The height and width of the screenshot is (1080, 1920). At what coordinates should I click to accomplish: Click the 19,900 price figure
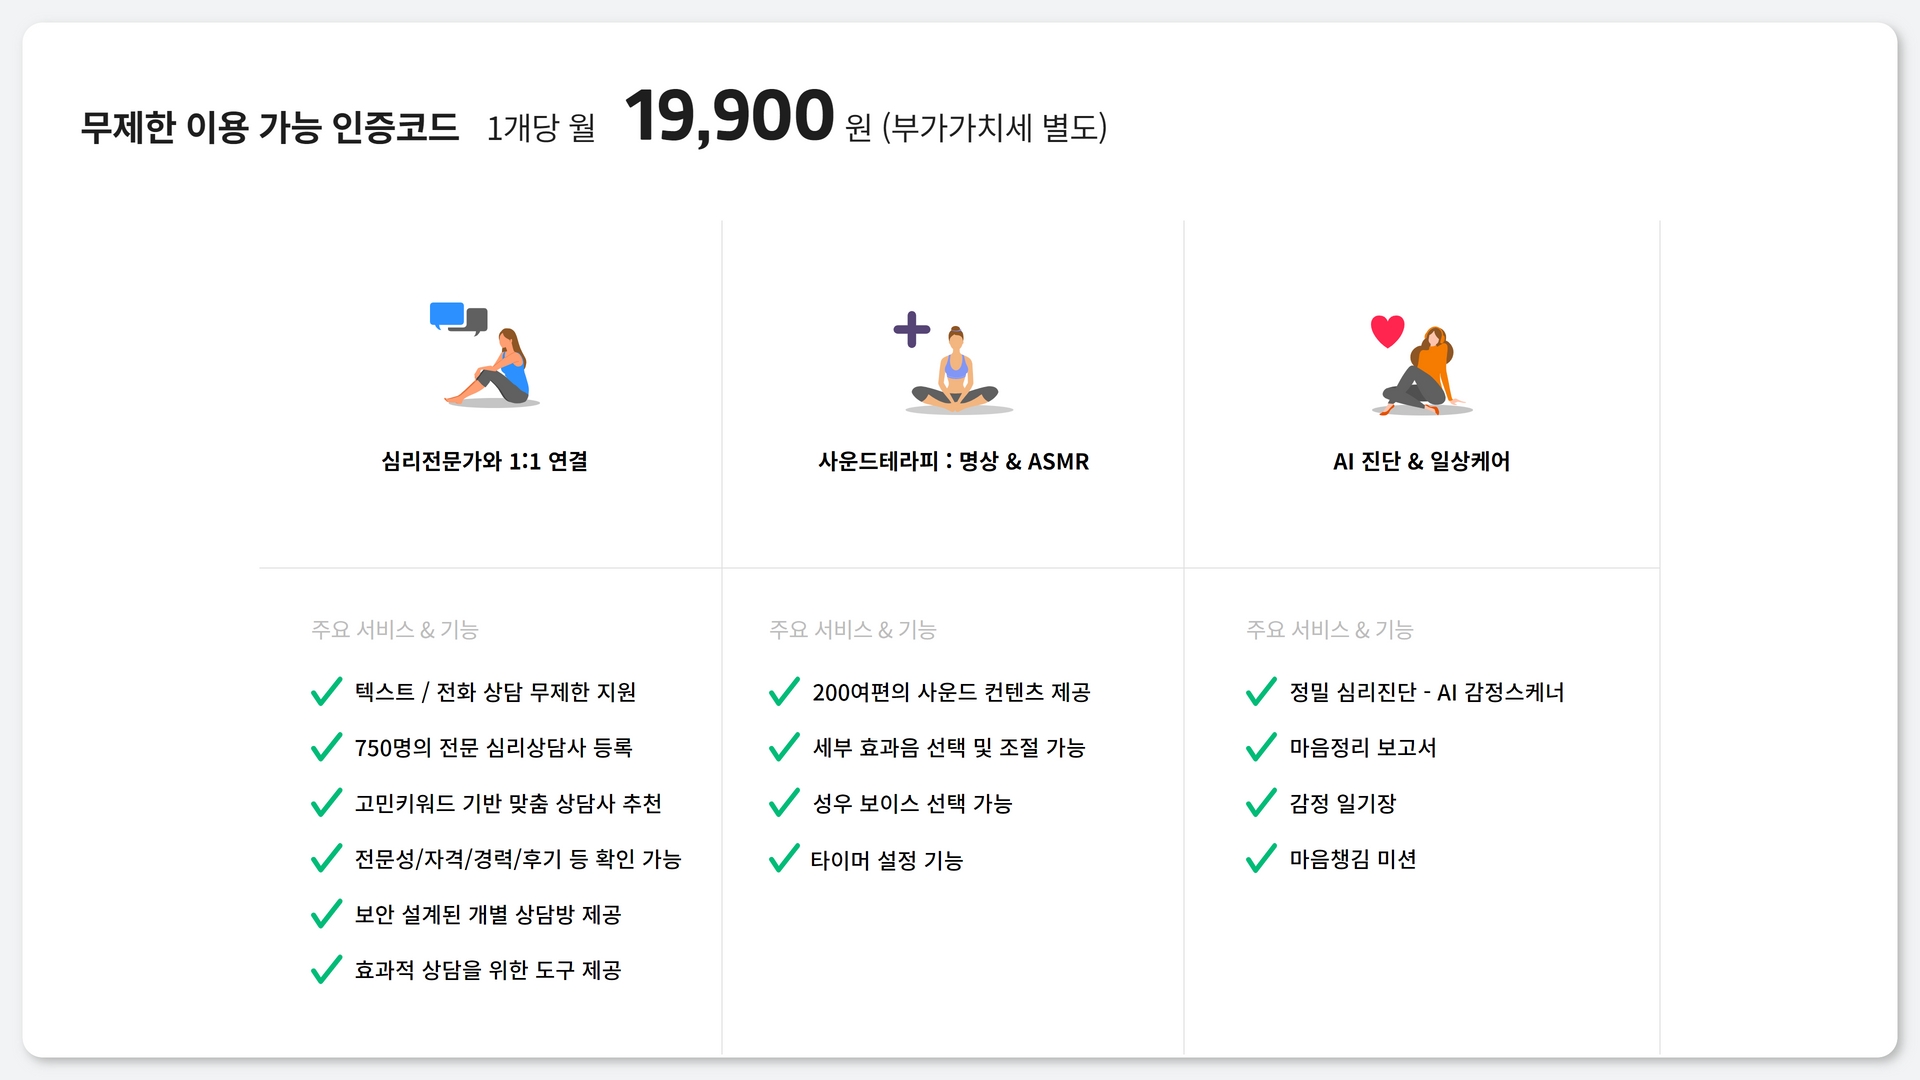tap(729, 116)
